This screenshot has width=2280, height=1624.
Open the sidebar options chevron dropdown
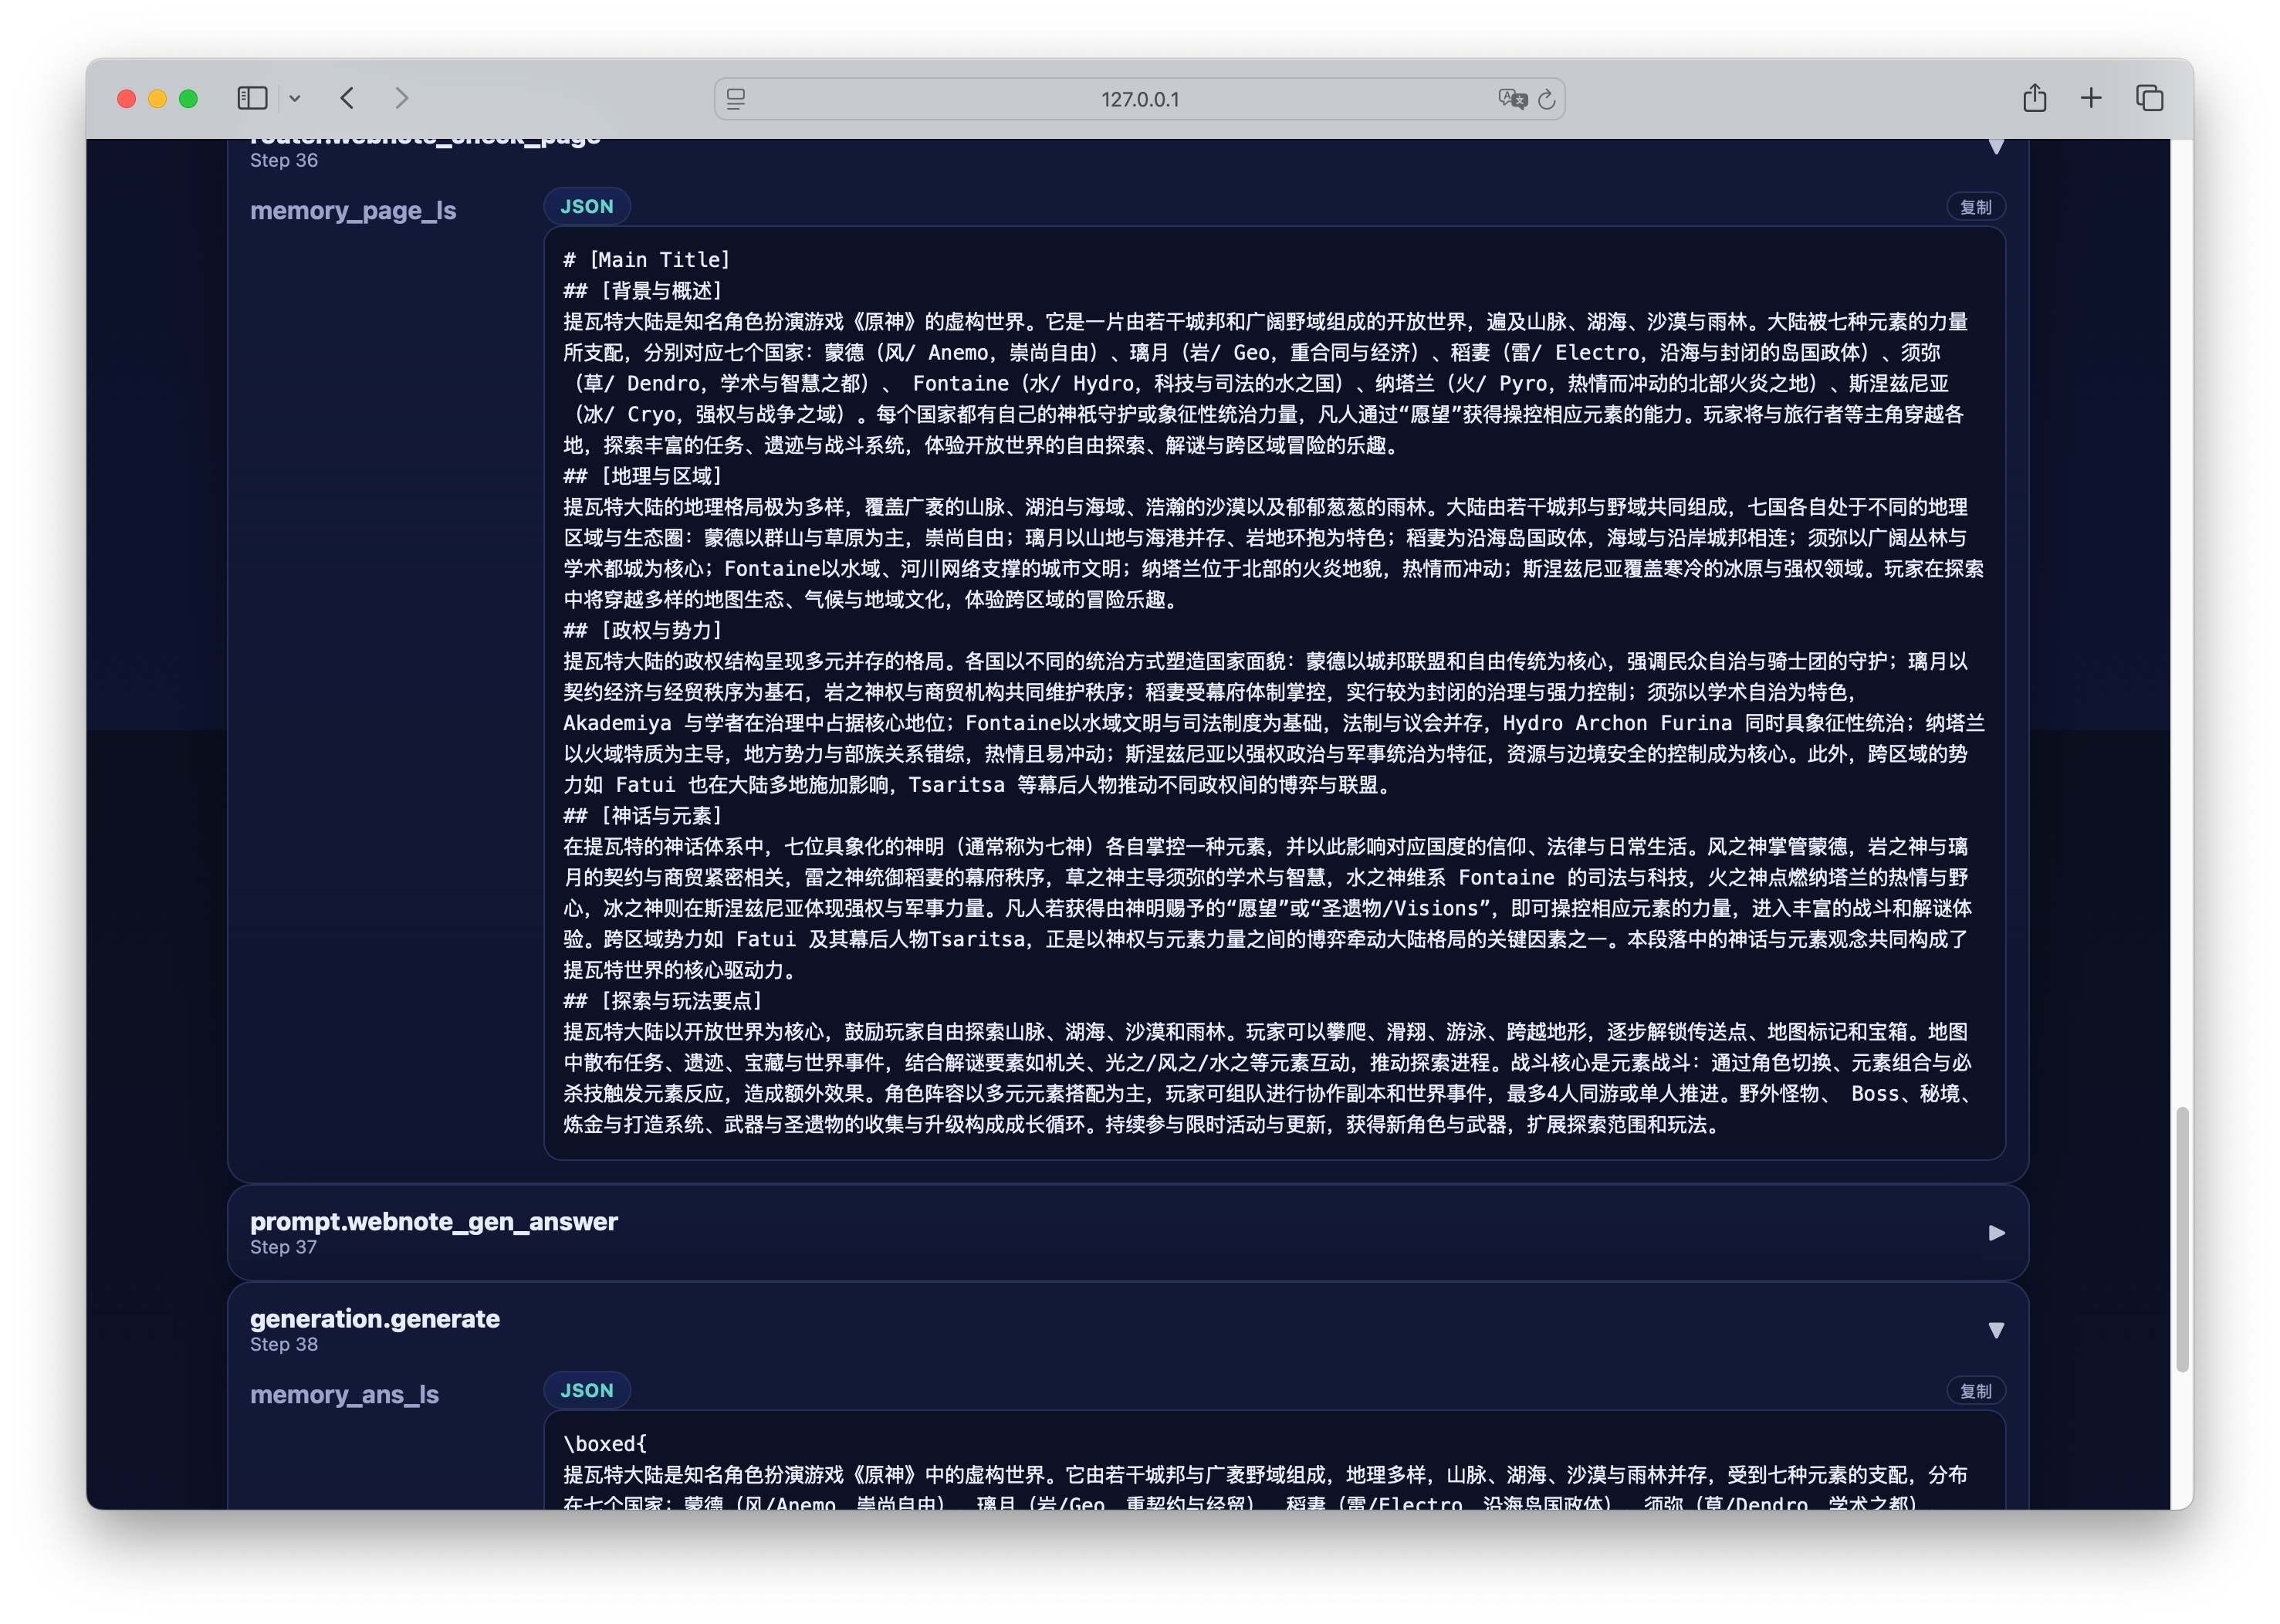(x=295, y=98)
